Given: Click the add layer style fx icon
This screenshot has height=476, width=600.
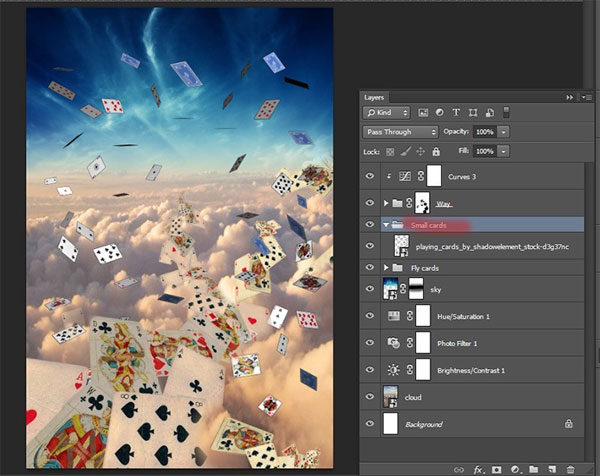Looking at the screenshot, I should pyautogui.click(x=479, y=468).
